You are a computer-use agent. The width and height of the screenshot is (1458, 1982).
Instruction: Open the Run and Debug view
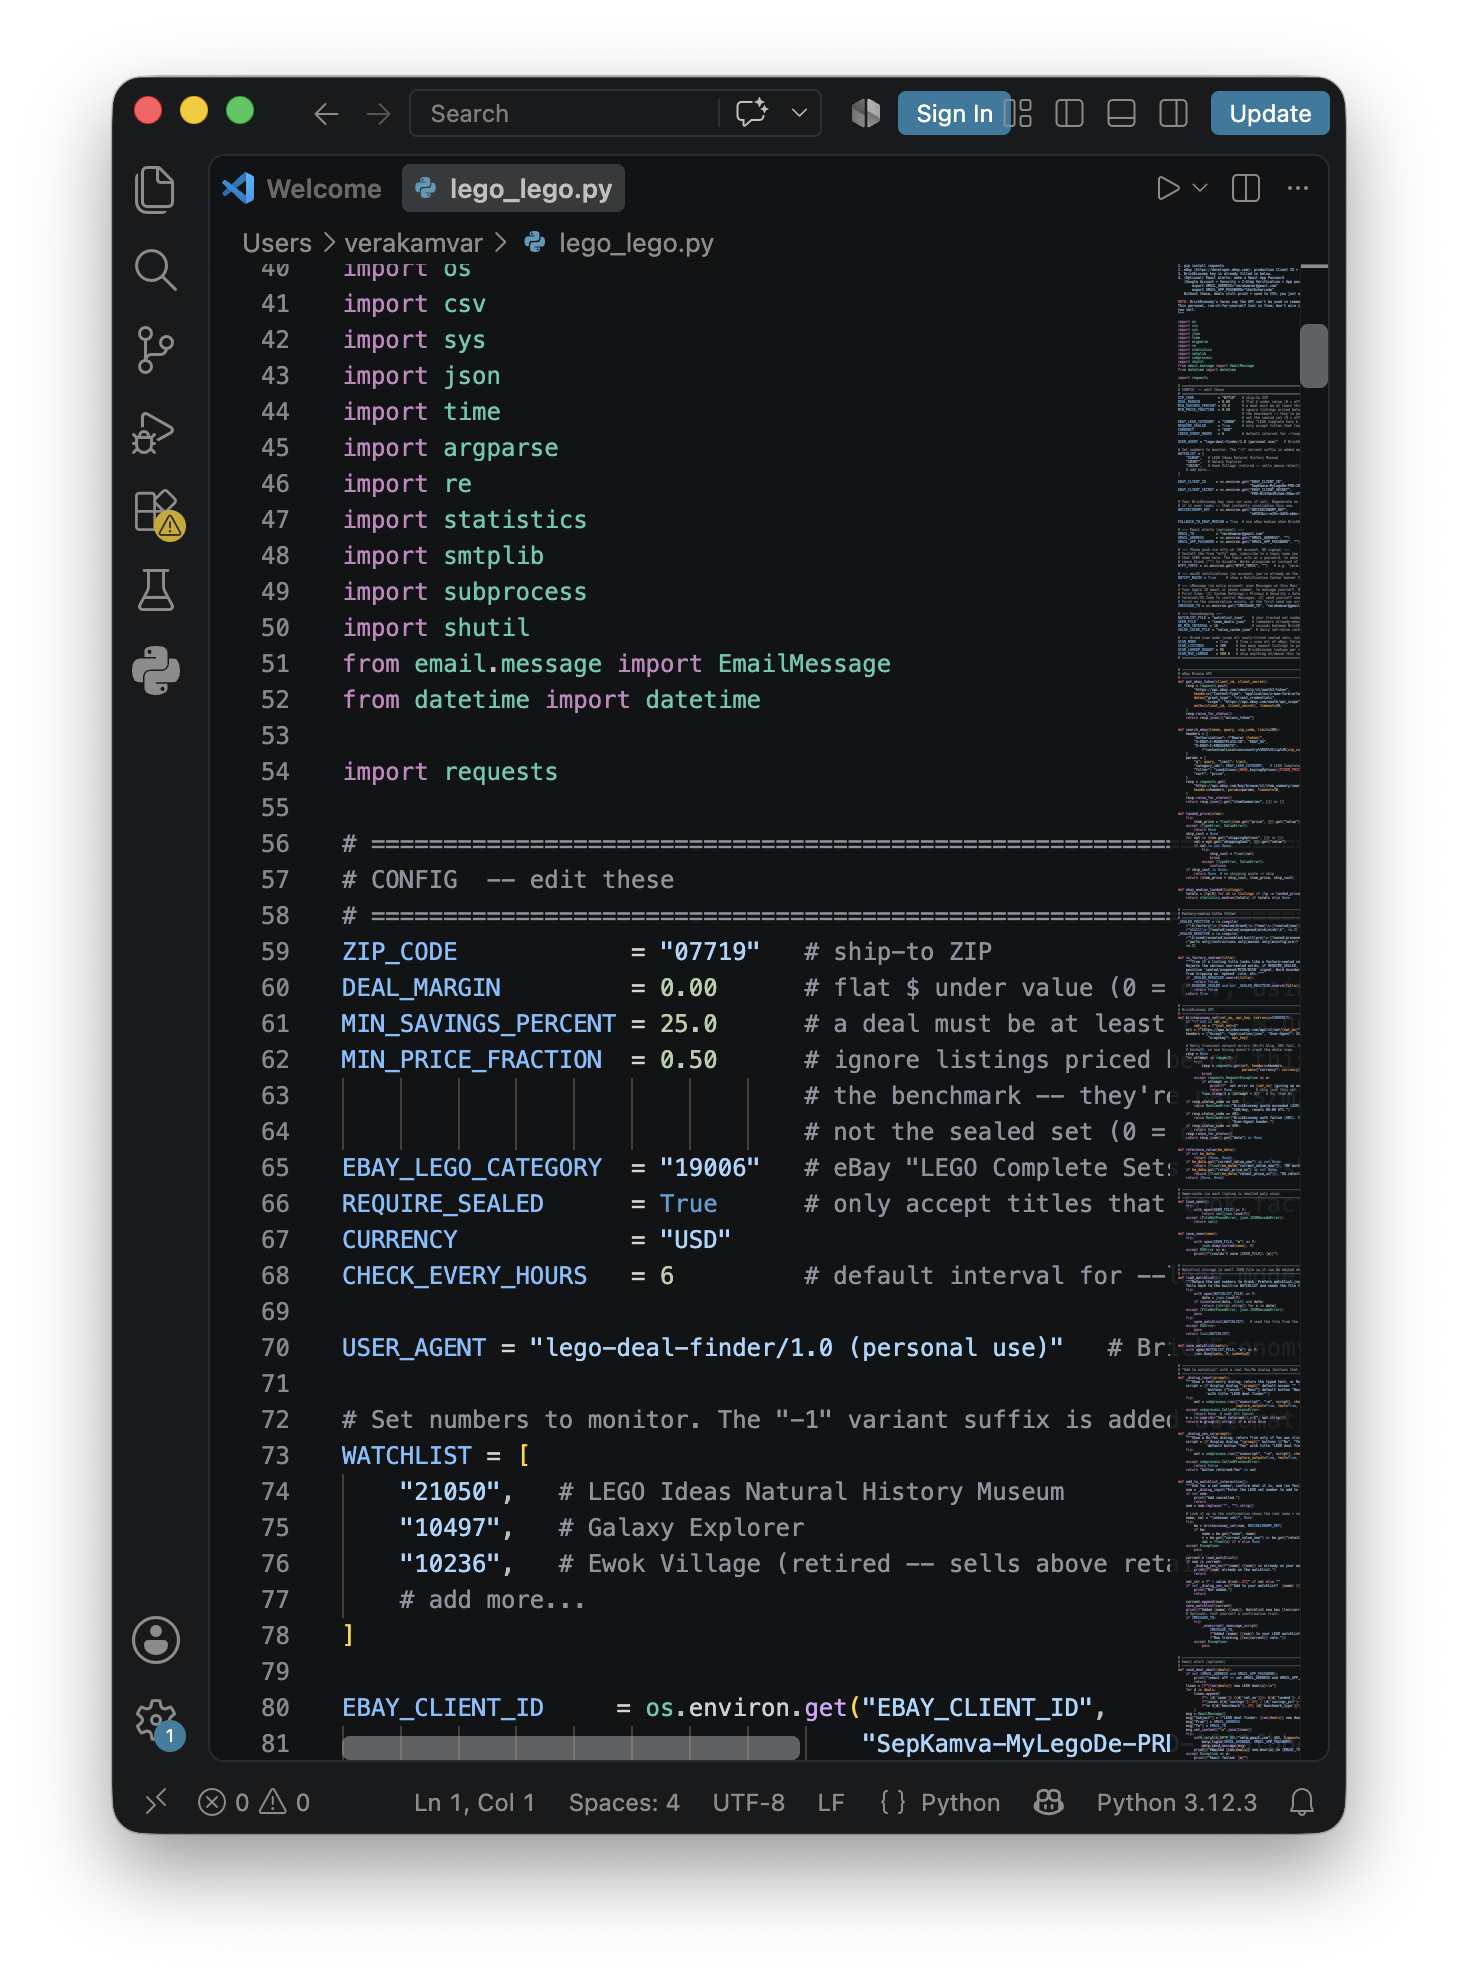[155, 431]
